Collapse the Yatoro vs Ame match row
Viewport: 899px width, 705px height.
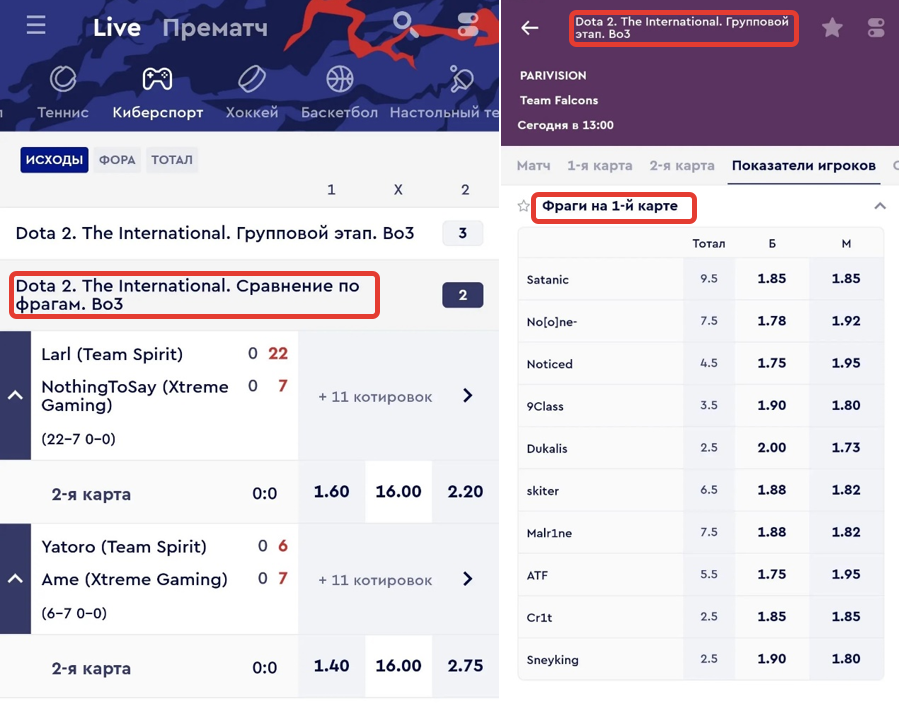point(15,578)
